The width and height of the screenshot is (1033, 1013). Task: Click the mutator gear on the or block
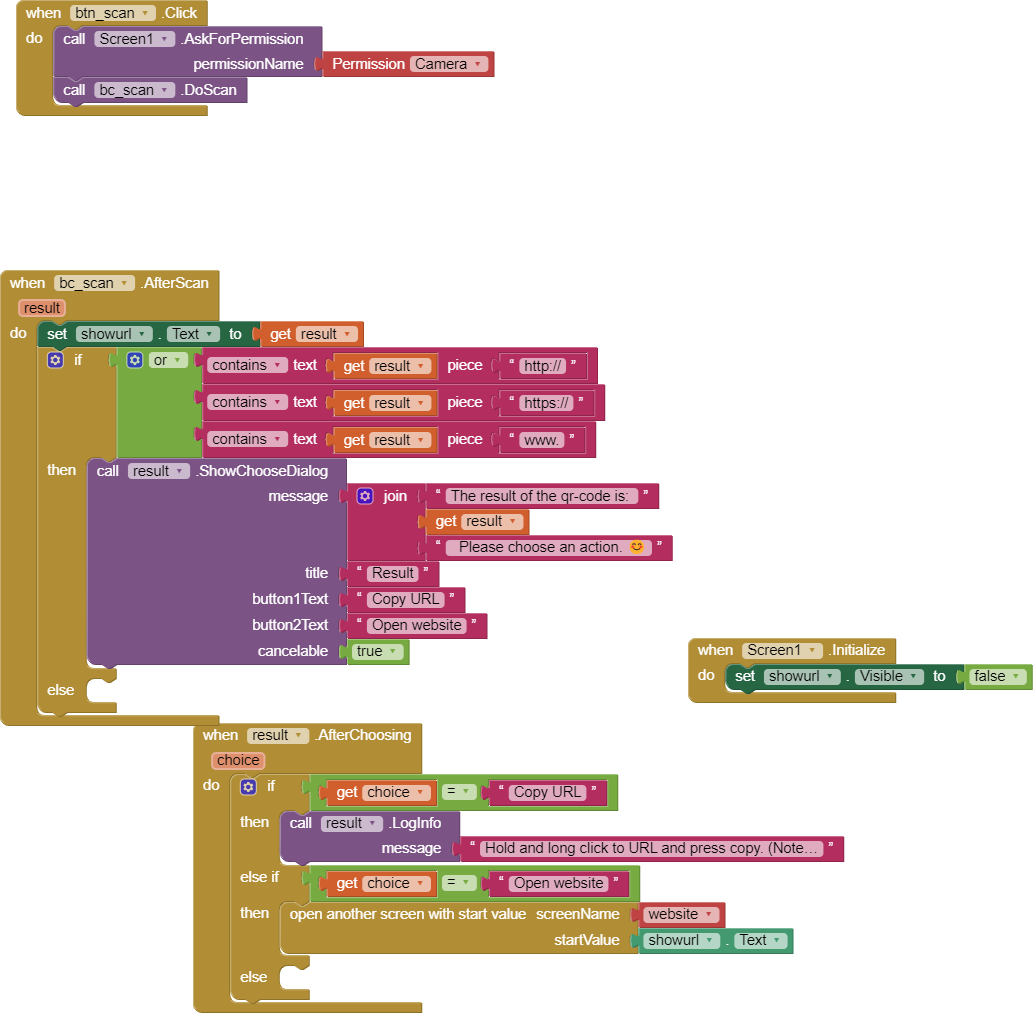(x=134, y=360)
